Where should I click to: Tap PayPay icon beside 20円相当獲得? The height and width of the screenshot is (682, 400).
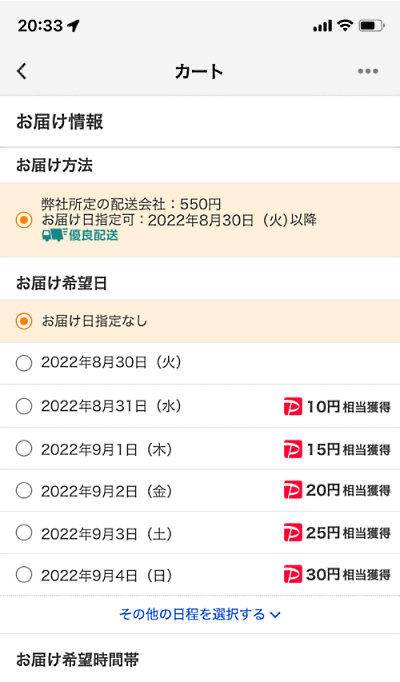(293, 491)
